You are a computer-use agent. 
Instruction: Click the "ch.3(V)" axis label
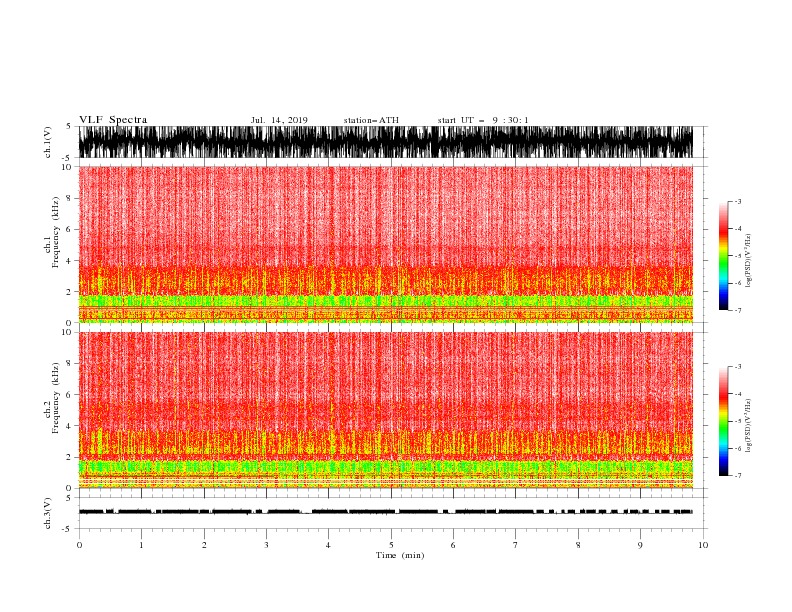click(48, 513)
